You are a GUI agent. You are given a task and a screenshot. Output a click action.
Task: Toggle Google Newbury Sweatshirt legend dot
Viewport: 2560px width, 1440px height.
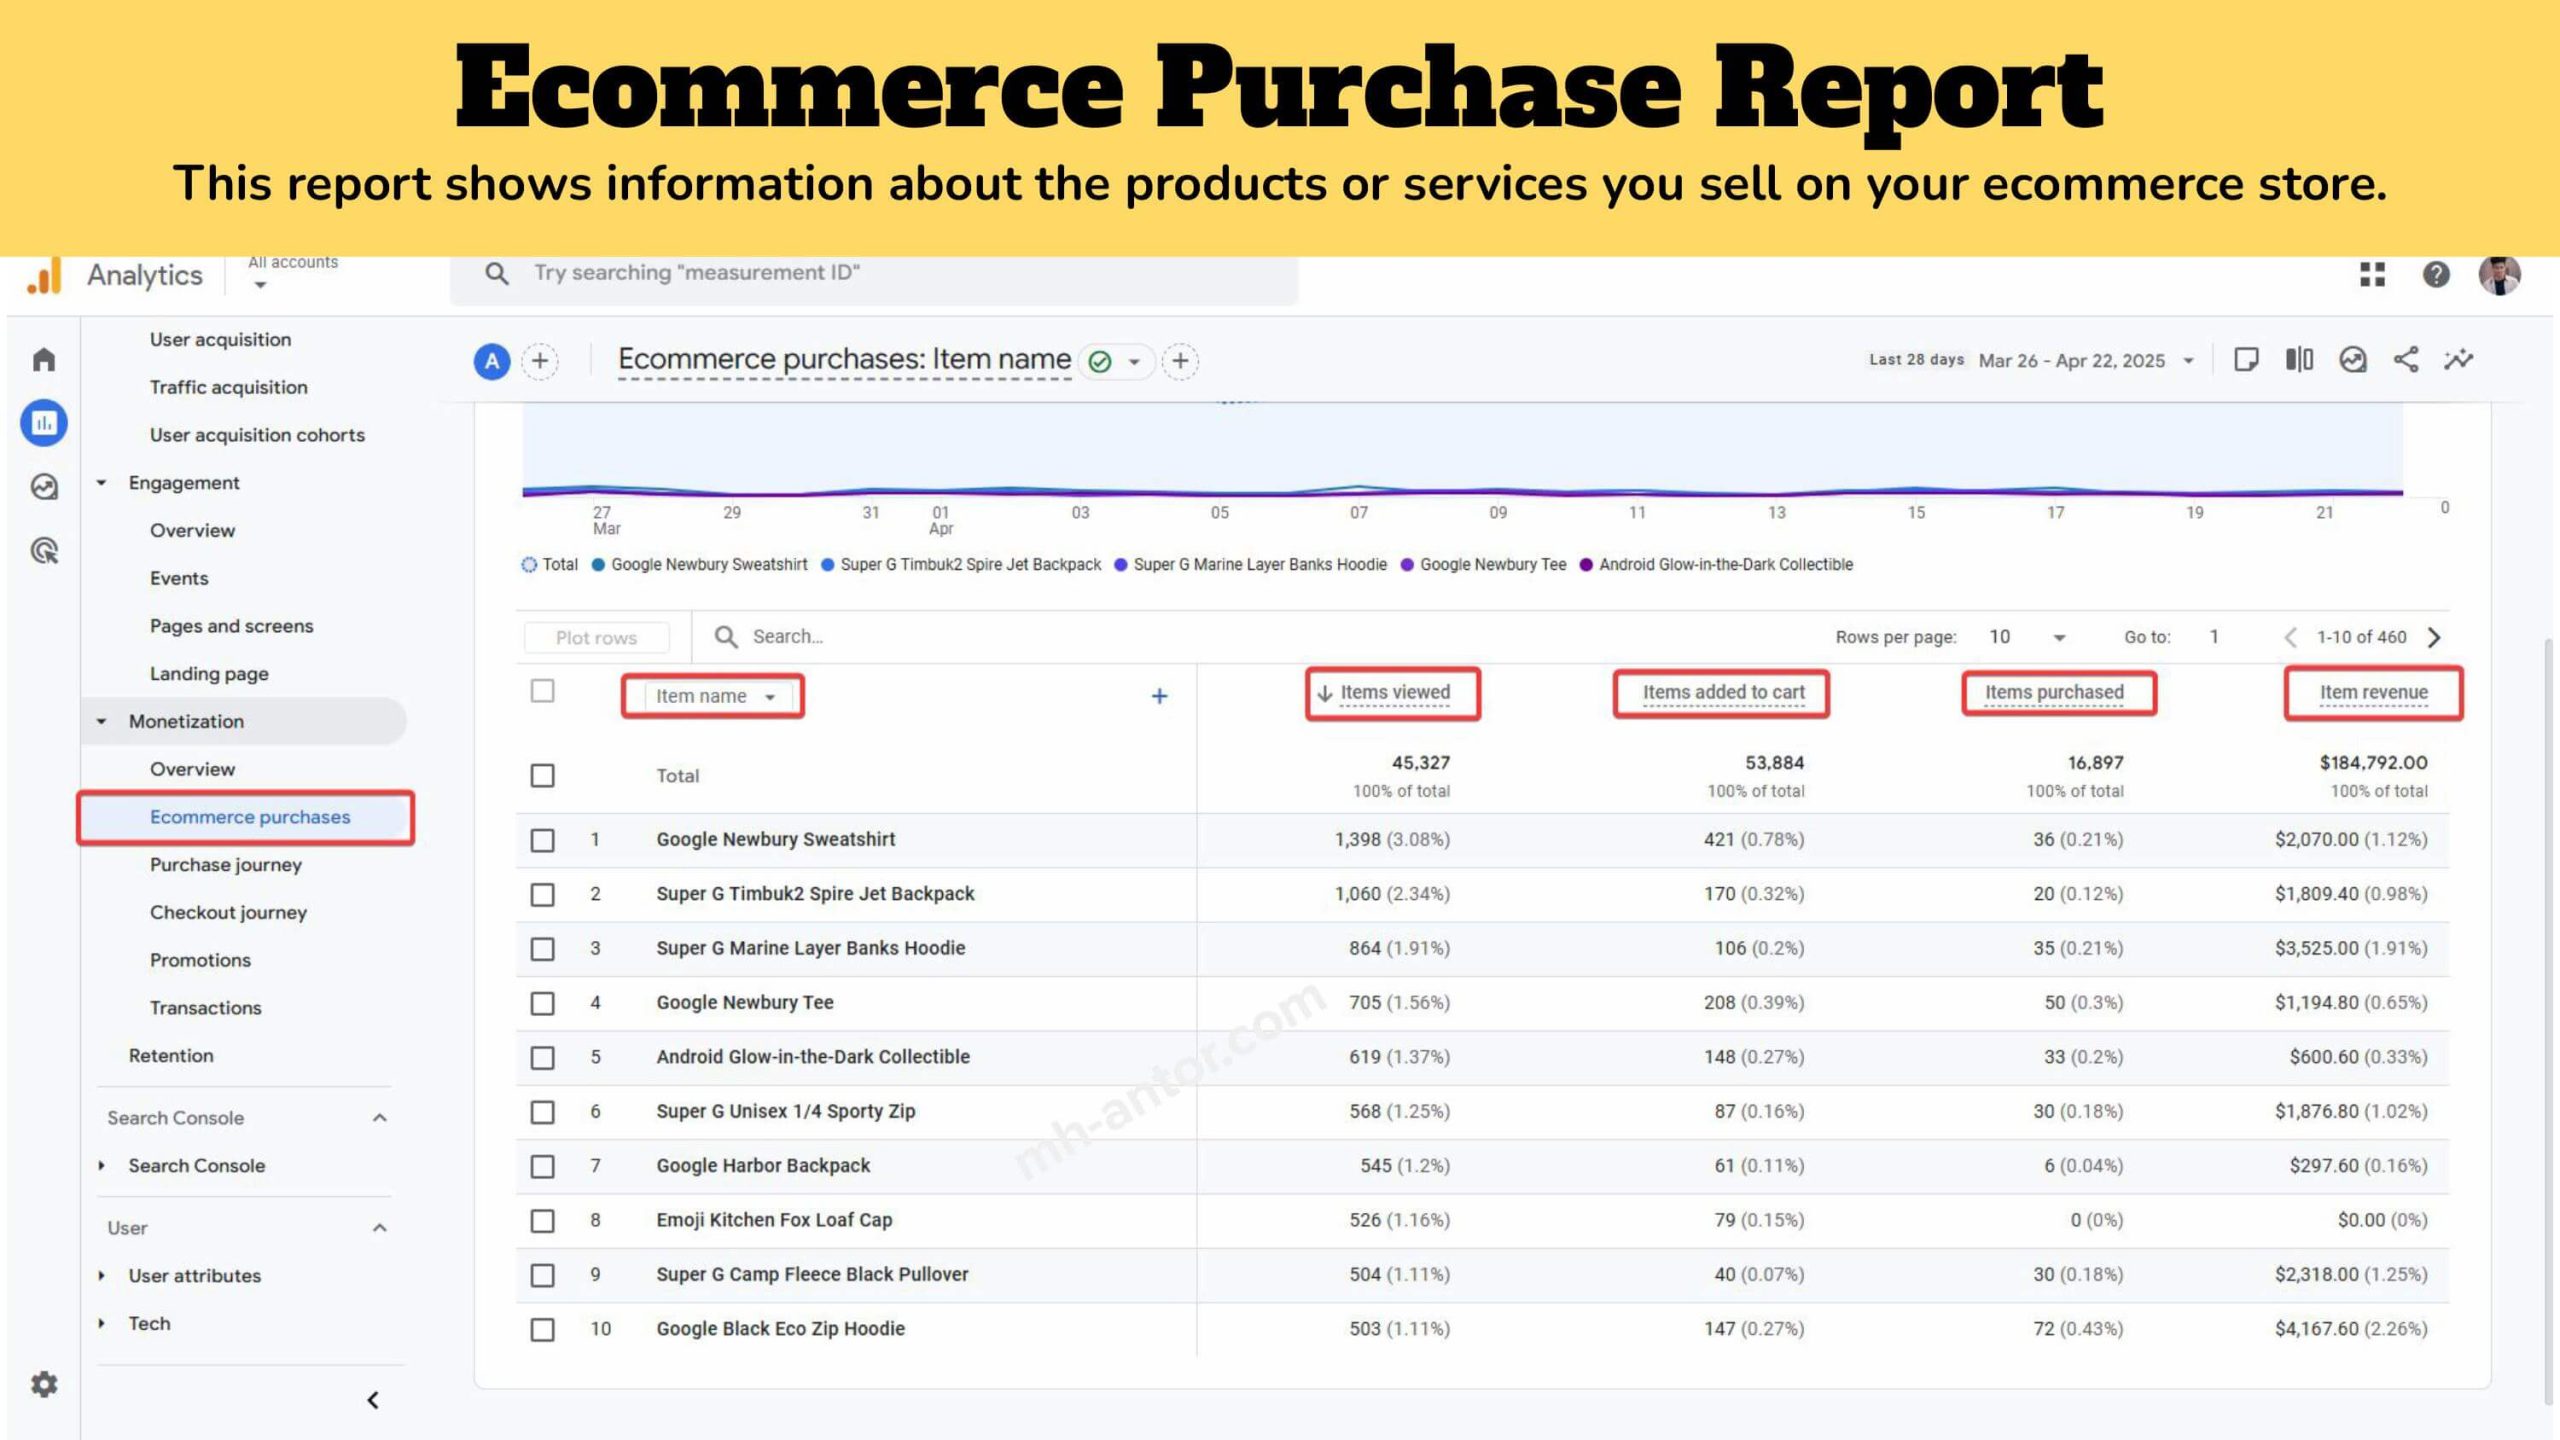pyautogui.click(x=598, y=565)
